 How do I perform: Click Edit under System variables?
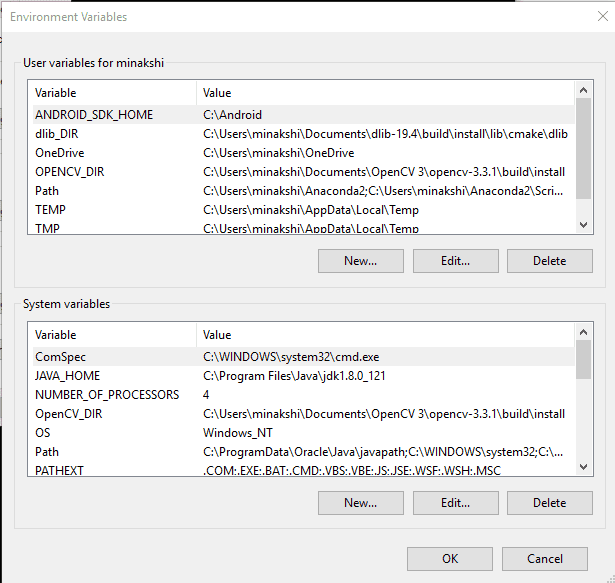(455, 503)
